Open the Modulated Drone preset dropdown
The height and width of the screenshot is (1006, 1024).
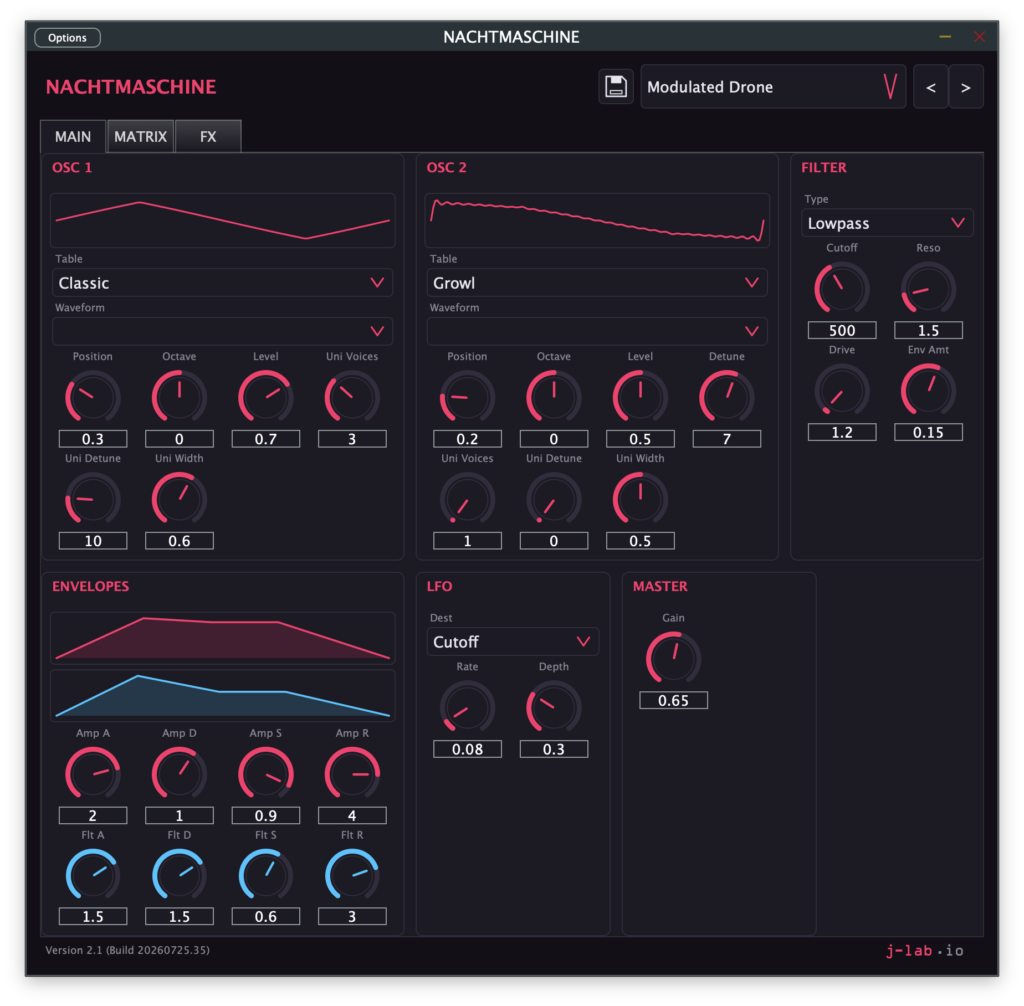coord(773,86)
